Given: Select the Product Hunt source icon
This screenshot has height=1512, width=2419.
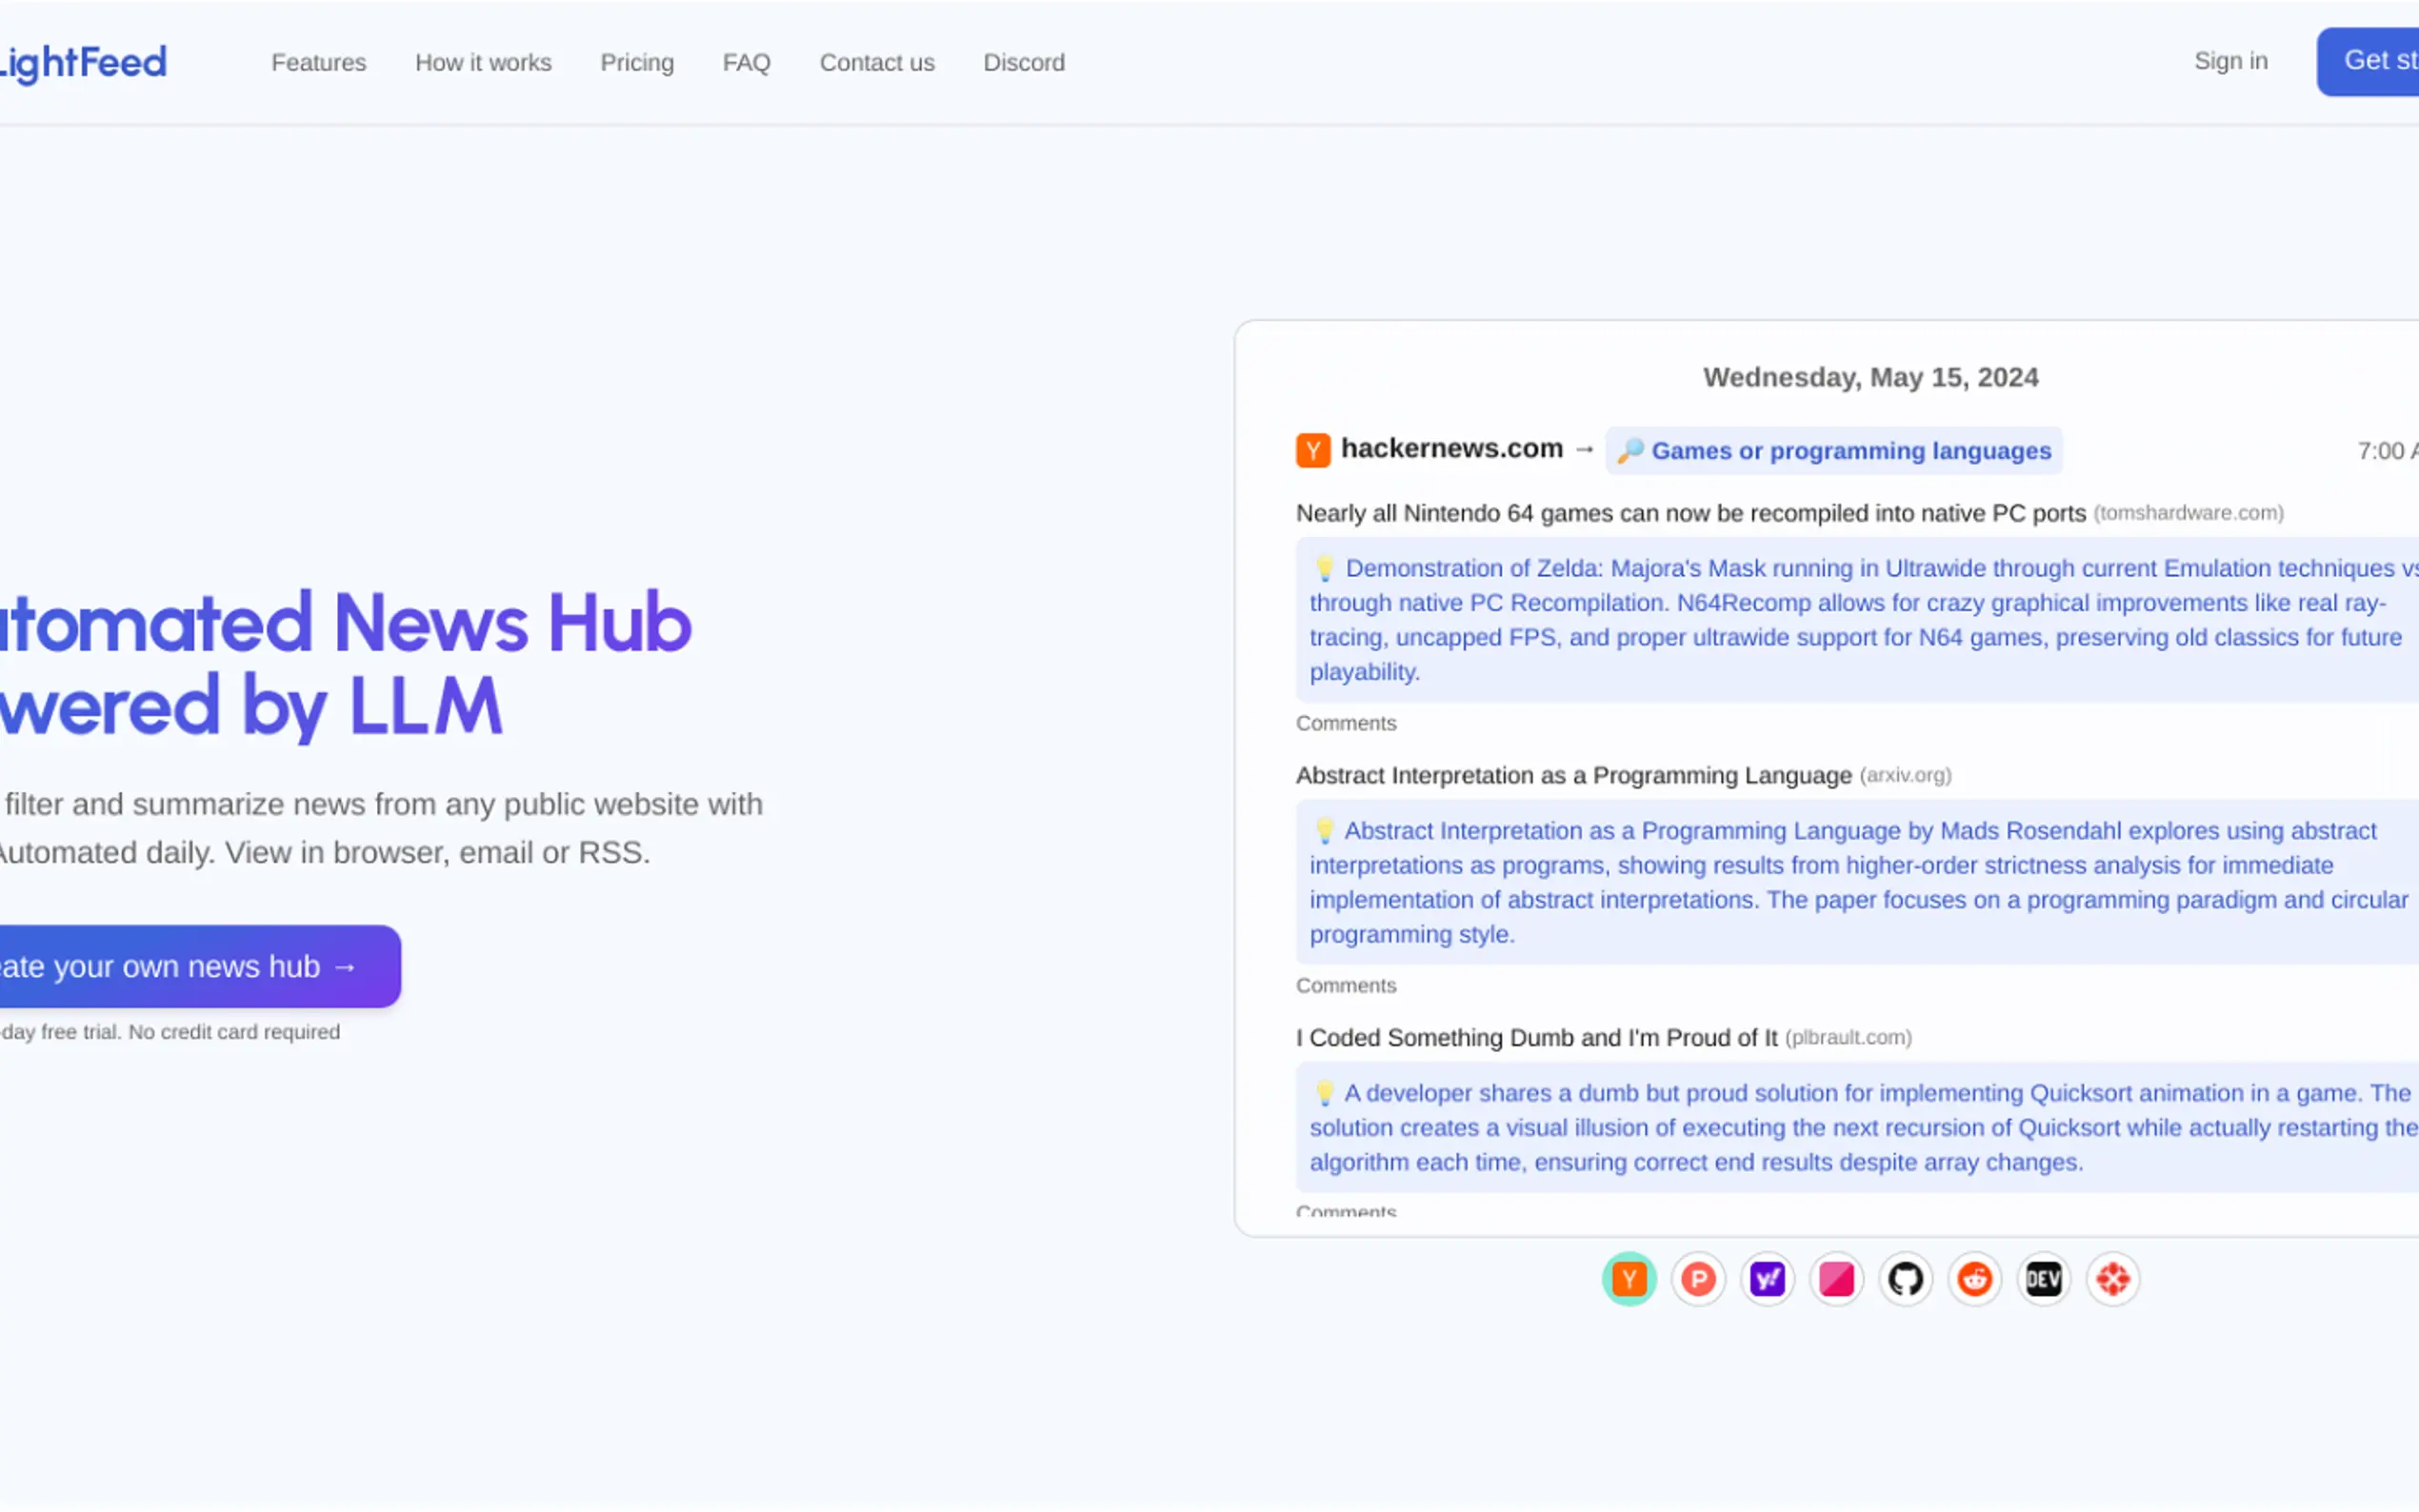Looking at the screenshot, I should tap(1697, 1278).
